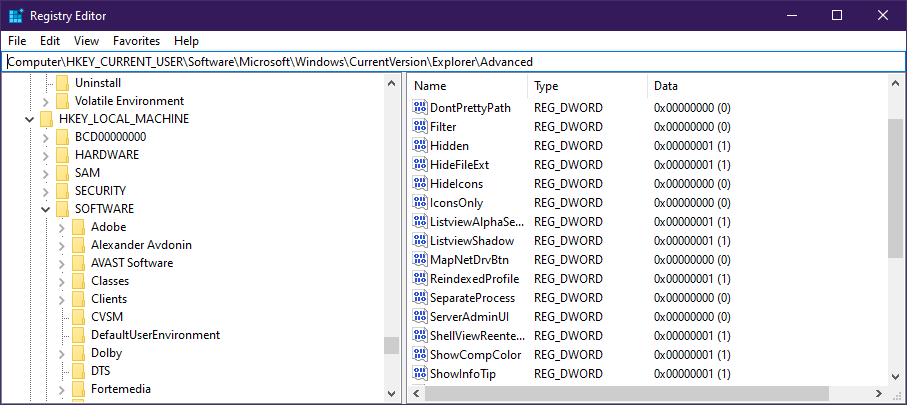Viewport: 907px width, 405px height.
Task: Click the Registry Editor title bar icon
Action: (15, 15)
